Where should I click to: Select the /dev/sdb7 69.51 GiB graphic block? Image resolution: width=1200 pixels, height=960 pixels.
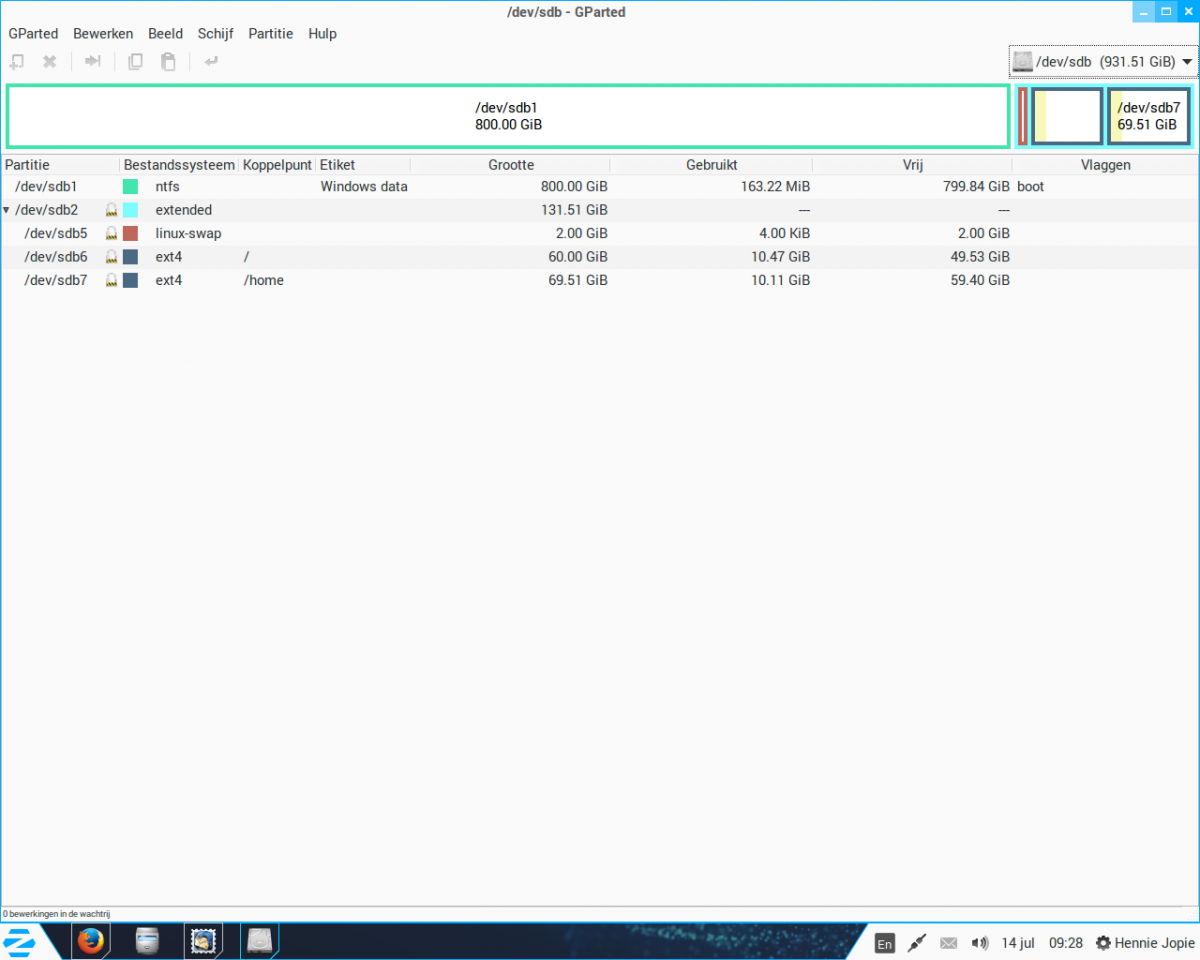(x=1148, y=116)
